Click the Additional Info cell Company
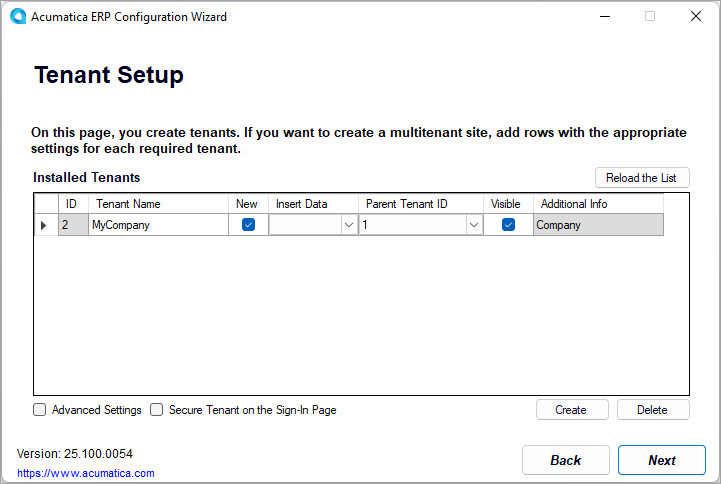 pos(598,225)
